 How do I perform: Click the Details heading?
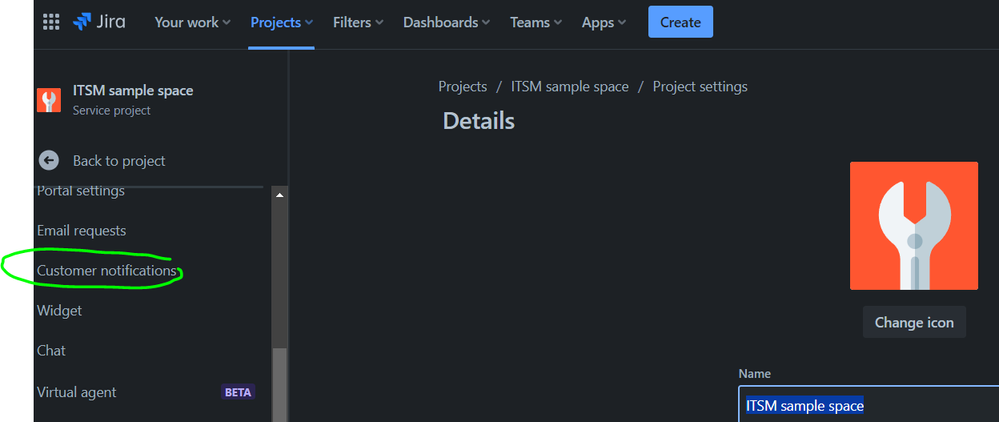(478, 120)
